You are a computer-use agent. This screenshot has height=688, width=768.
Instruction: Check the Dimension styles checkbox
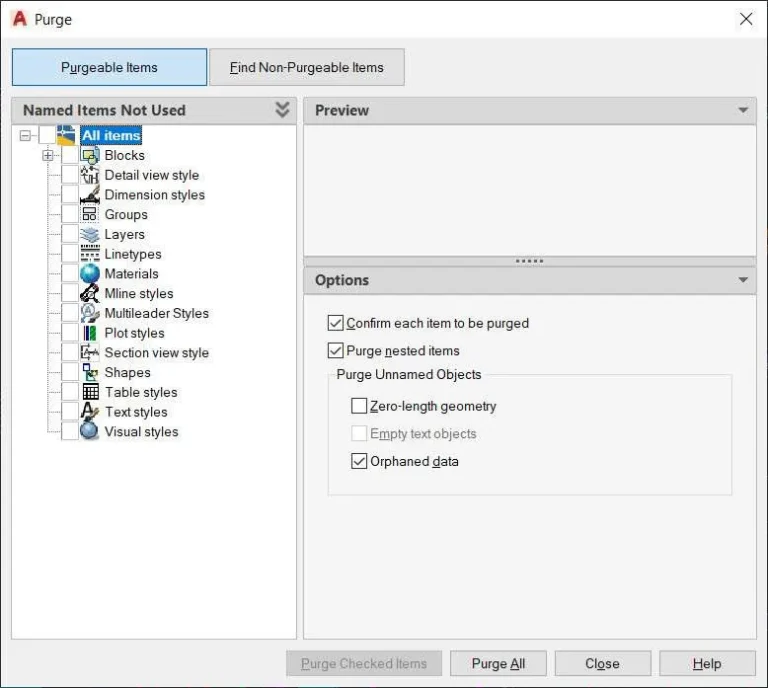click(x=70, y=194)
